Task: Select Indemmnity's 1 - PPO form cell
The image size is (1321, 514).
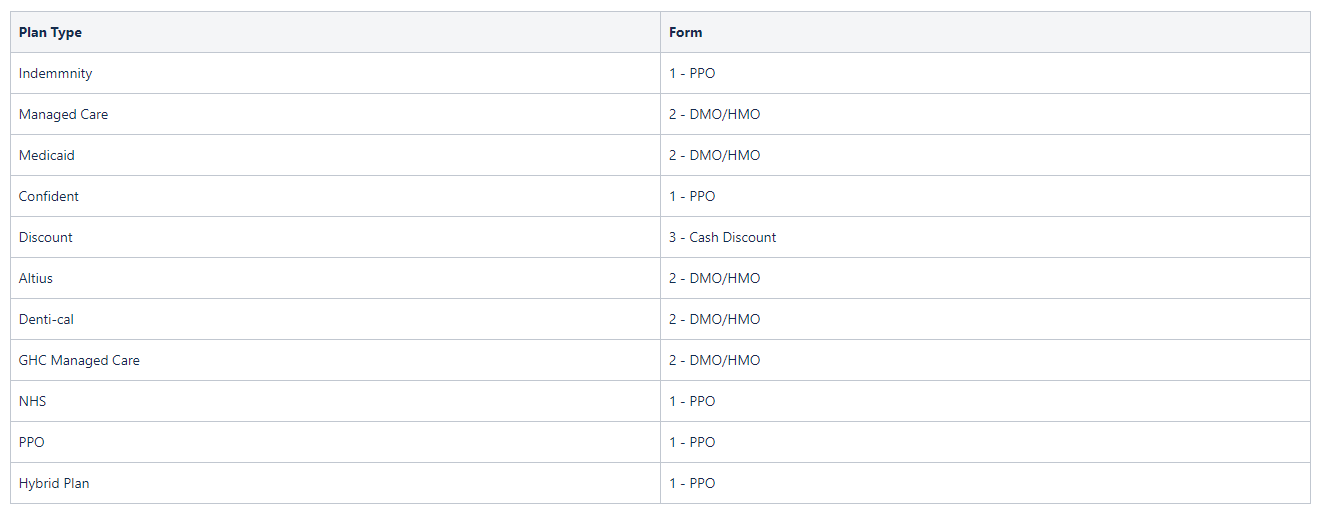Action: tap(985, 73)
